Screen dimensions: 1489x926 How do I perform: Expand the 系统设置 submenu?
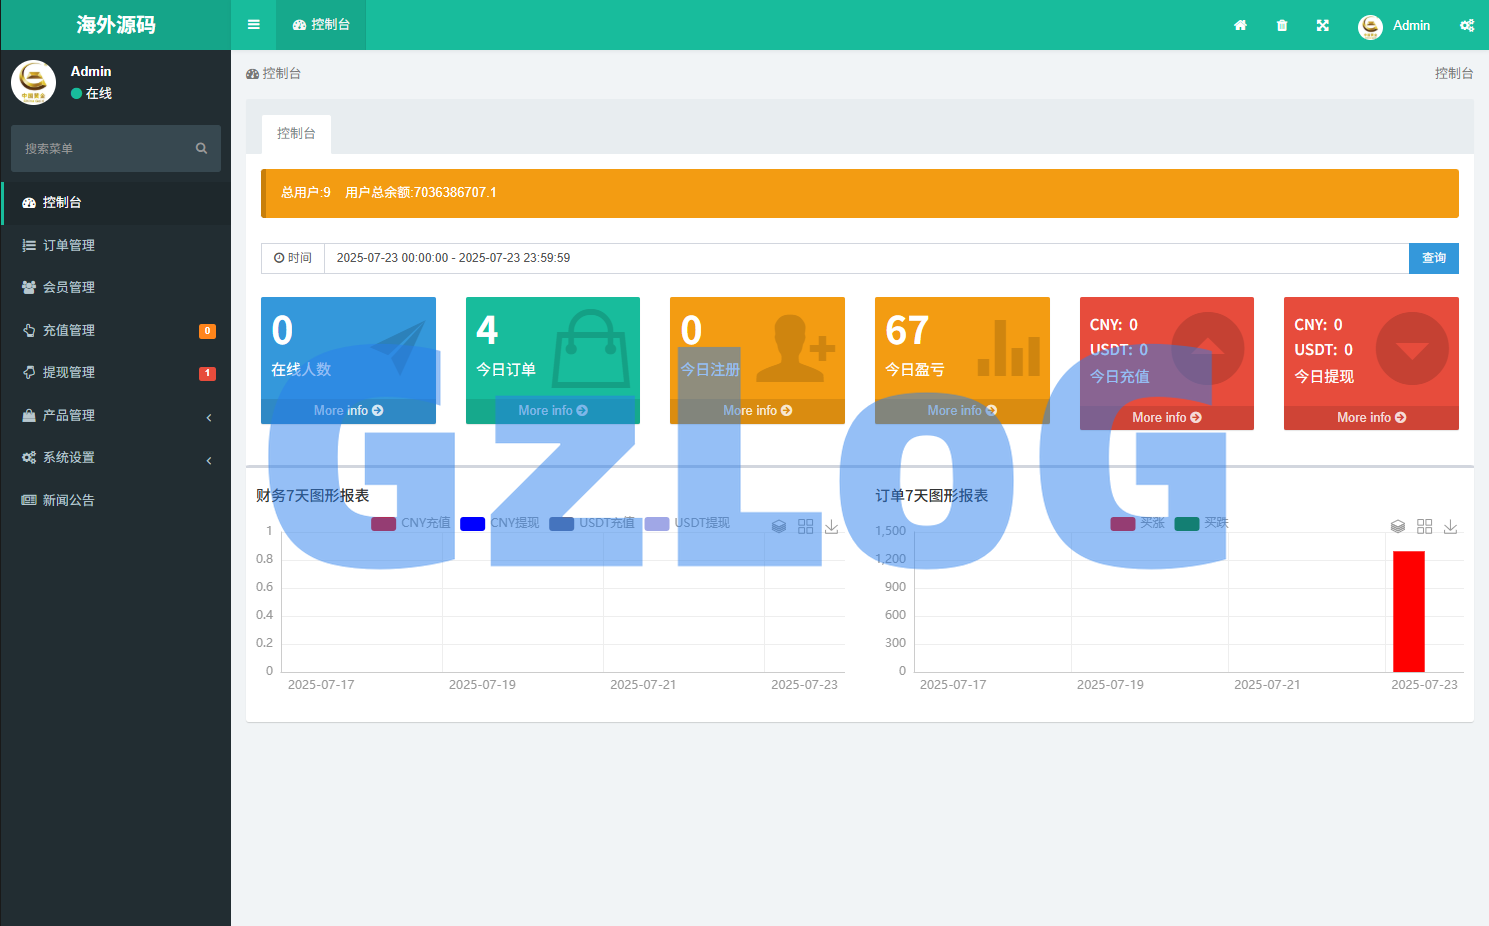116,457
